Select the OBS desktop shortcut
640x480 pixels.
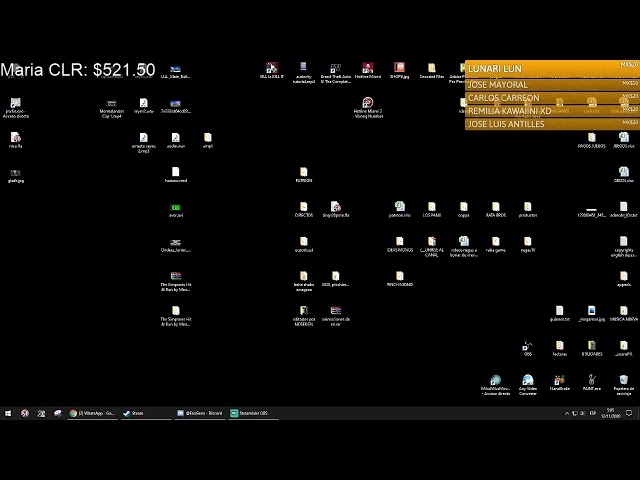coord(528,349)
